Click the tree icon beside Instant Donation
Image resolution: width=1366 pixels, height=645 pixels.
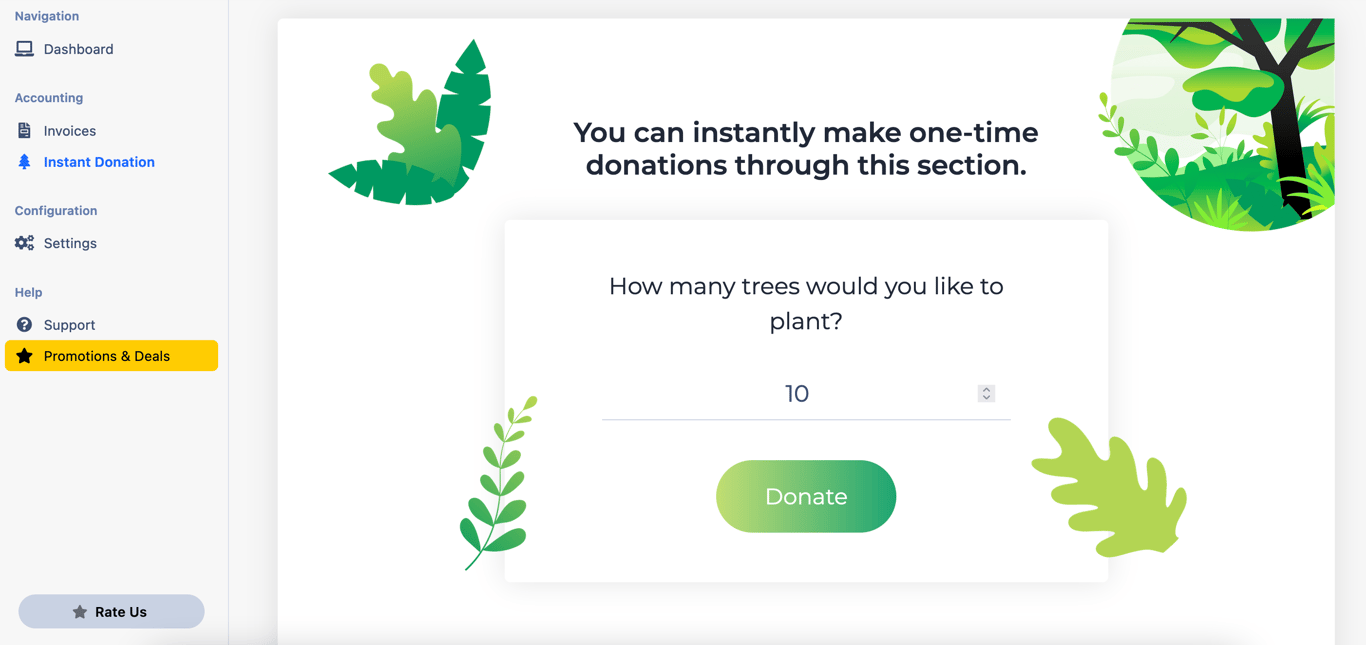24,162
